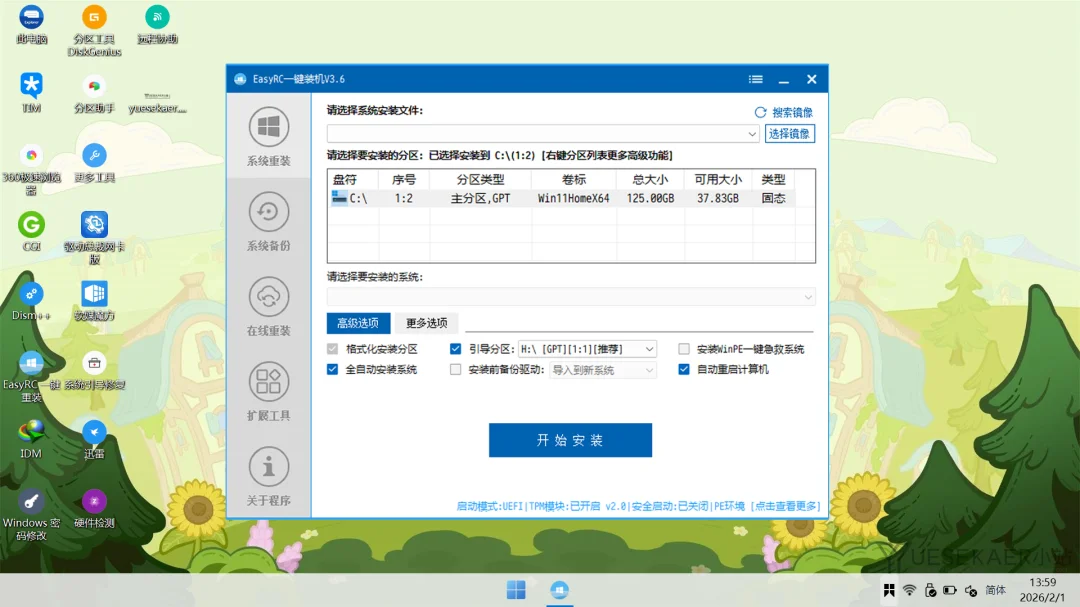Click the EasyRC taskbar app icon
Screen dimensions: 1080x607
coord(559,590)
